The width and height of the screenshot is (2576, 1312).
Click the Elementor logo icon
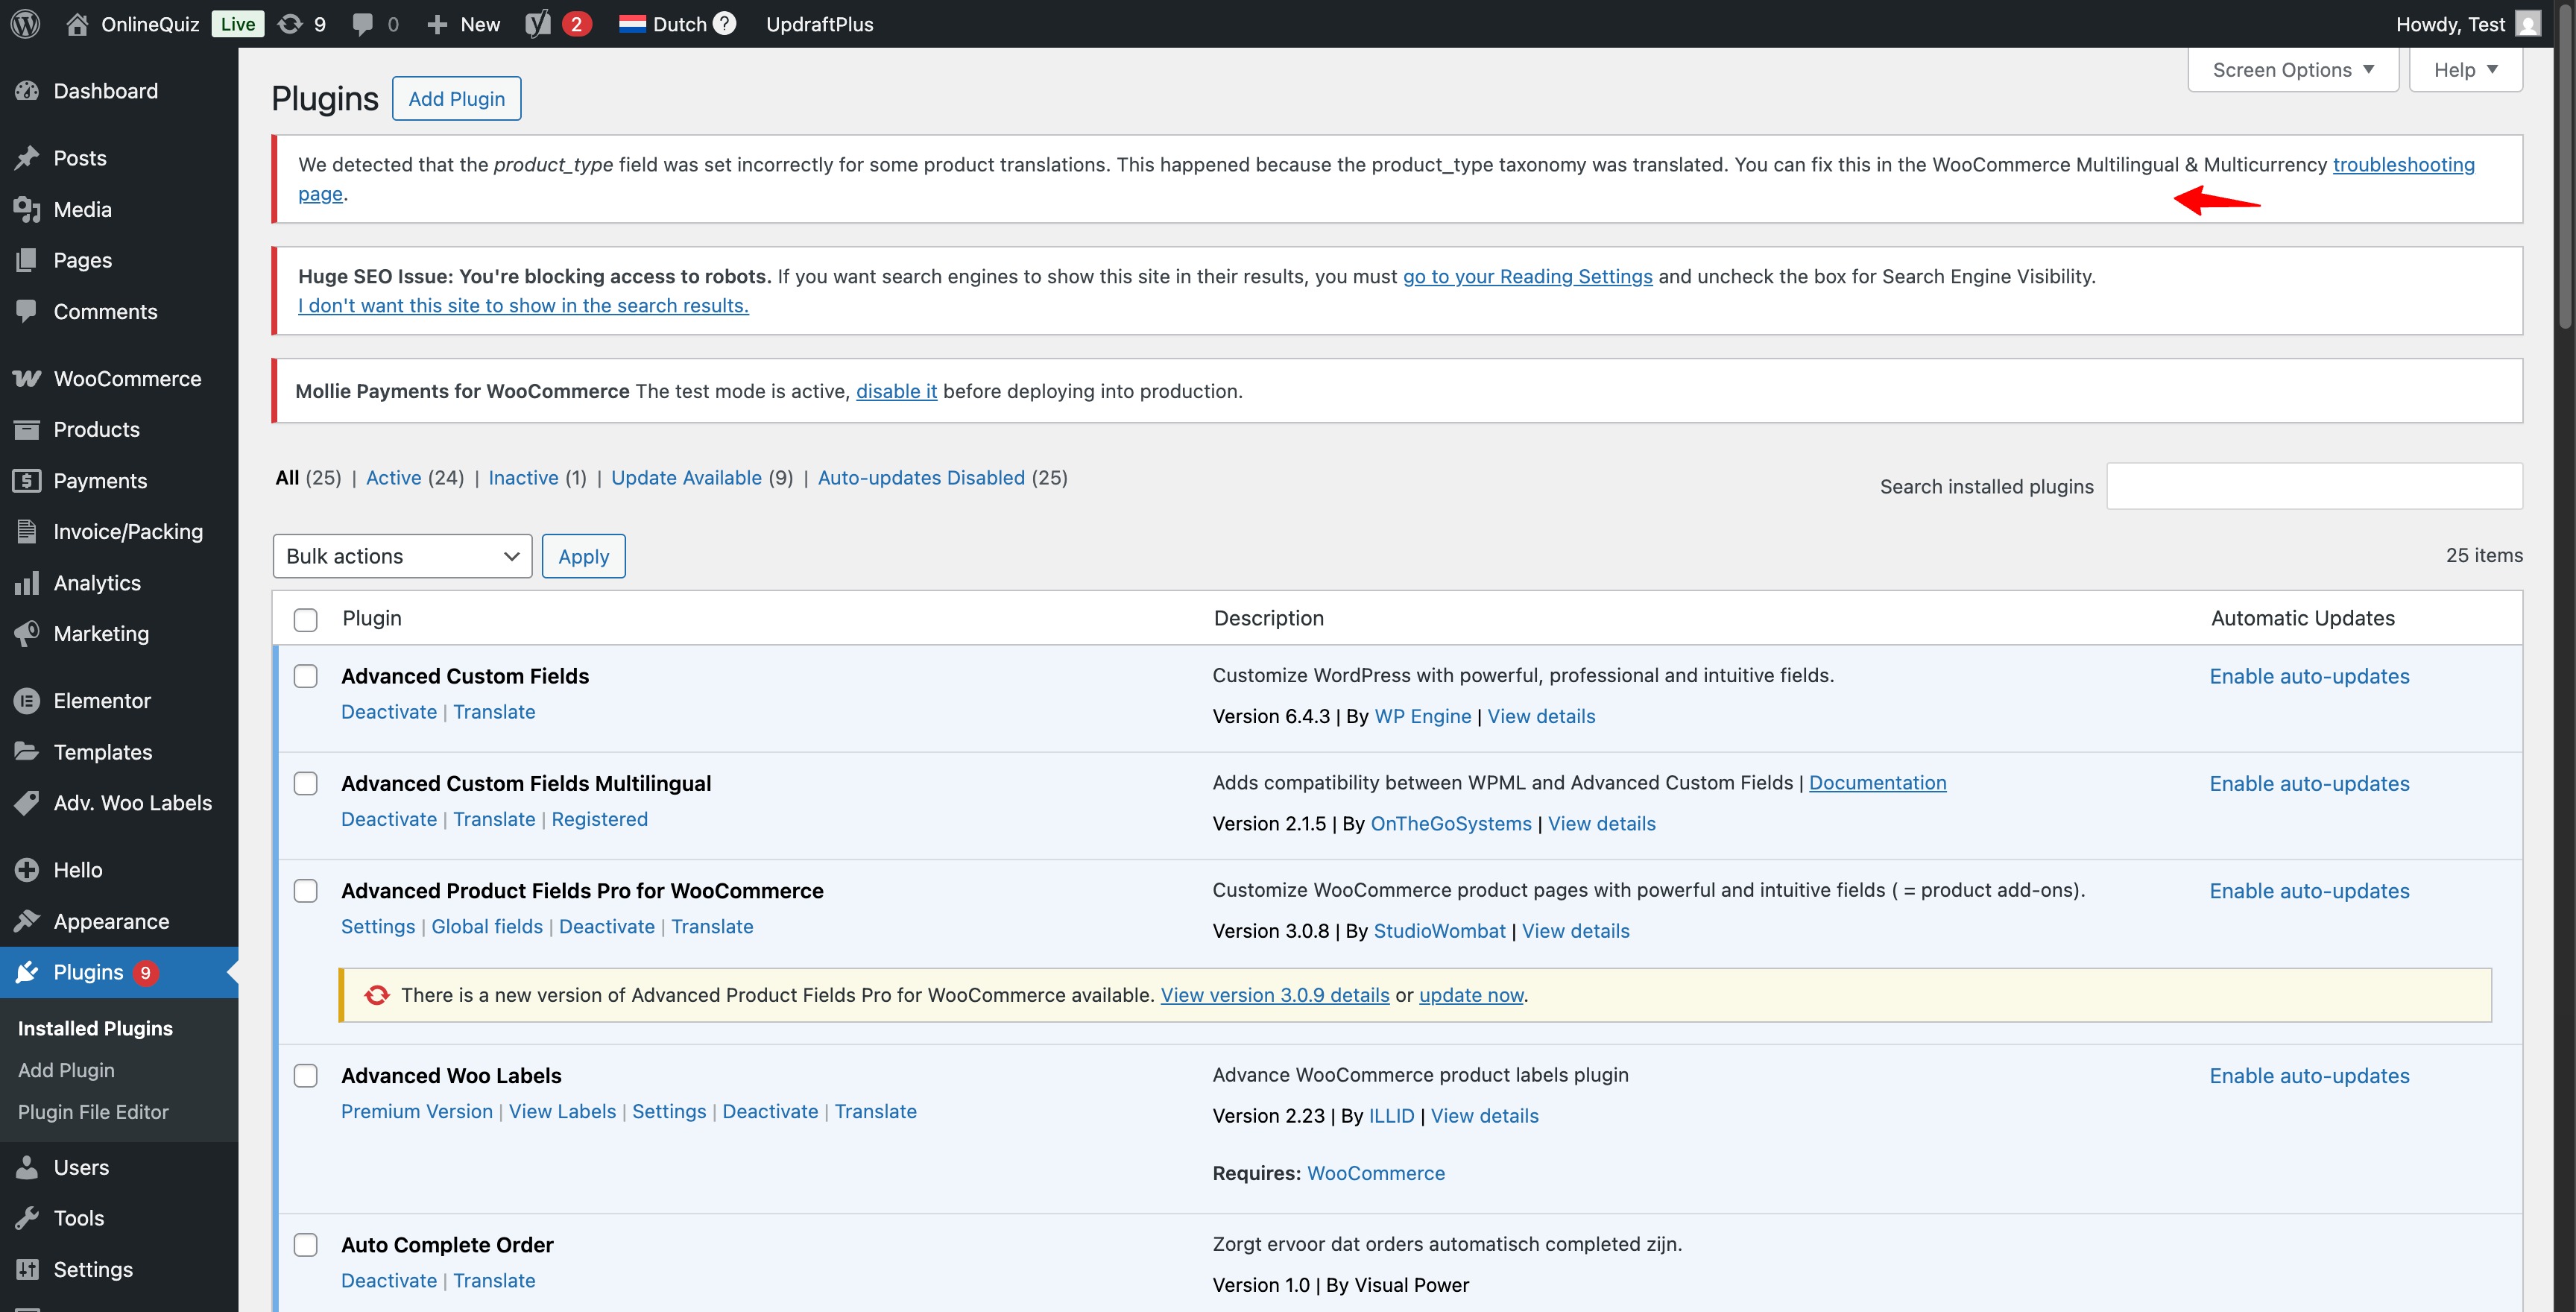pyautogui.click(x=27, y=700)
